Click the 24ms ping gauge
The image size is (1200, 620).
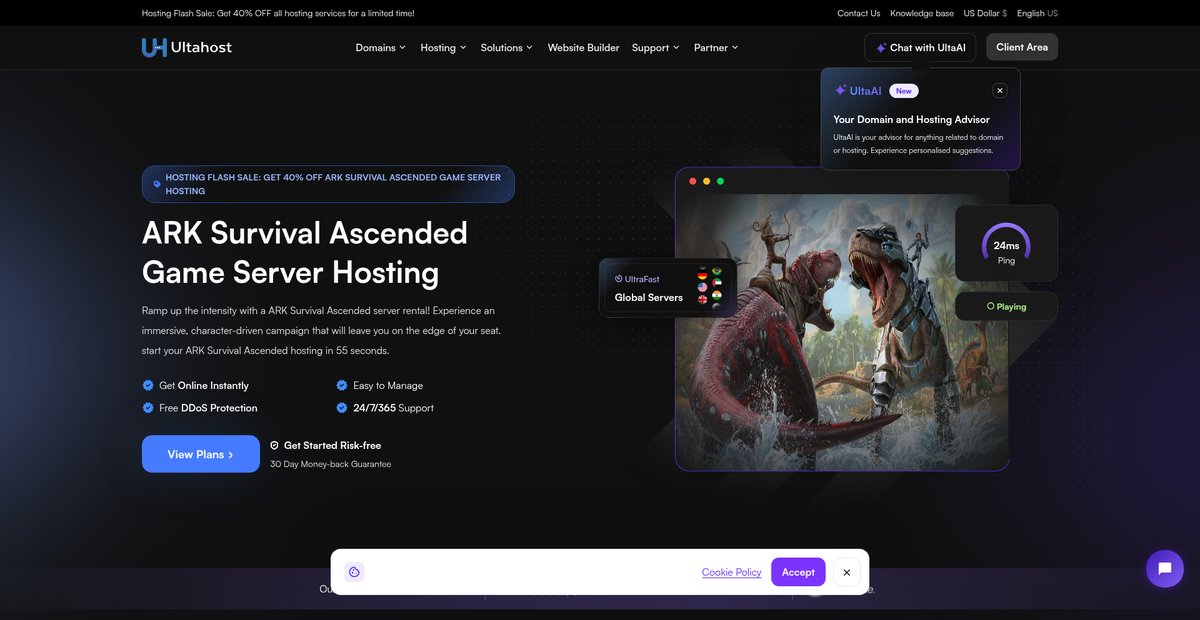tap(1006, 243)
